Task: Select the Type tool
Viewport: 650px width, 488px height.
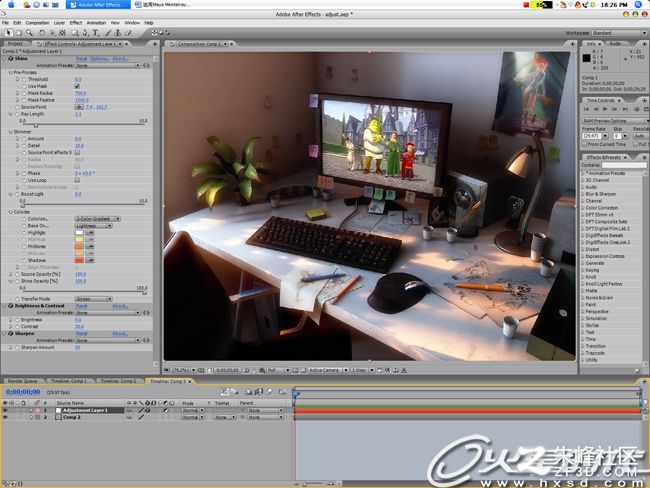Action: (x=95, y=33)
